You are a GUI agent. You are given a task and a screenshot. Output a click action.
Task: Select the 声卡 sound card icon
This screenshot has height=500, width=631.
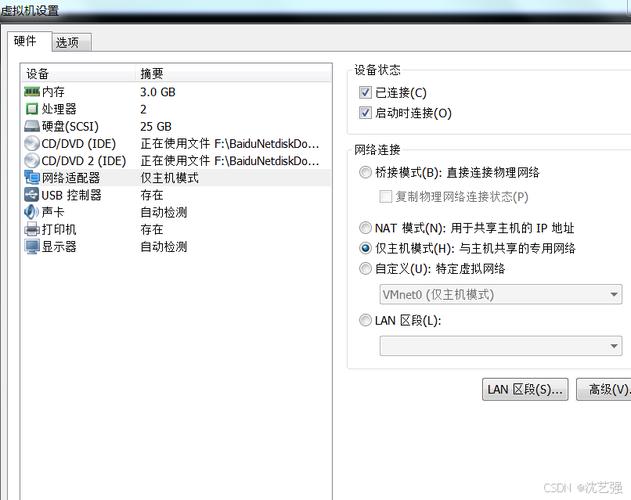[x=31, y=212]
